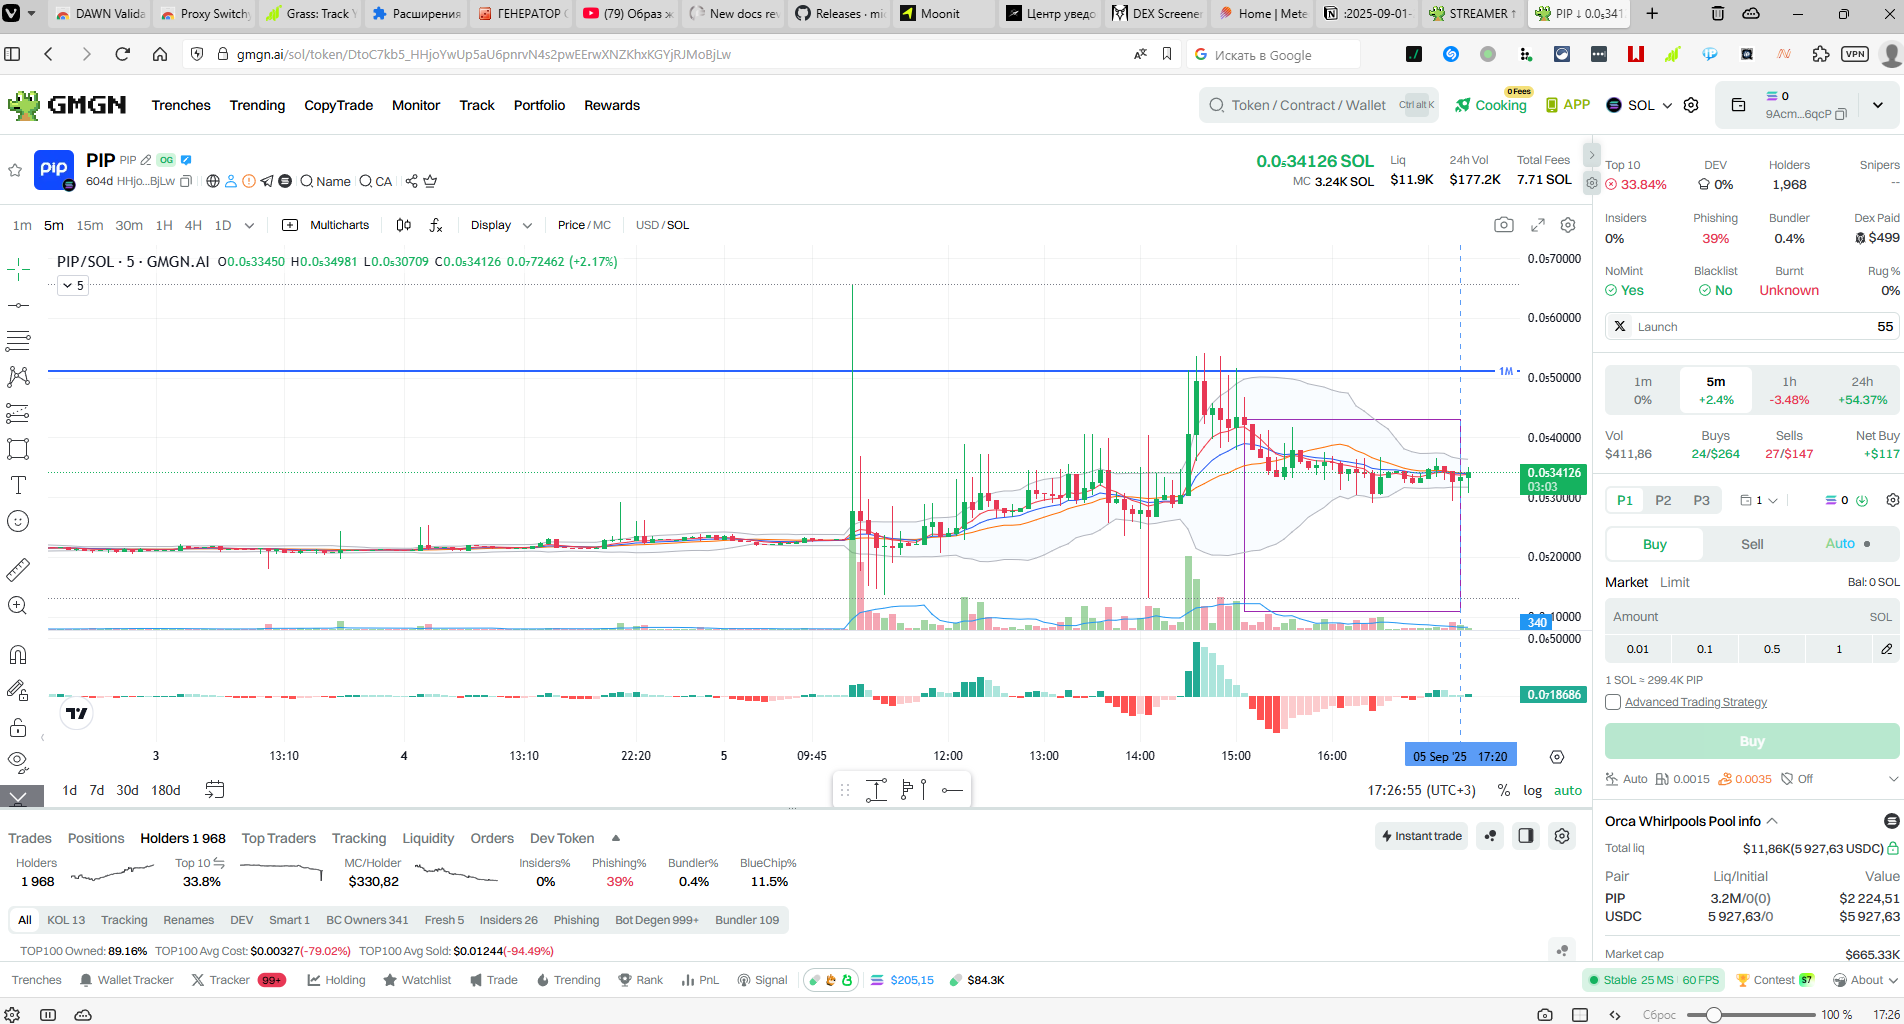Open the About dropdown in footer
The height and width of the screenshot is (1024, 1904).
pos(1865,980)
